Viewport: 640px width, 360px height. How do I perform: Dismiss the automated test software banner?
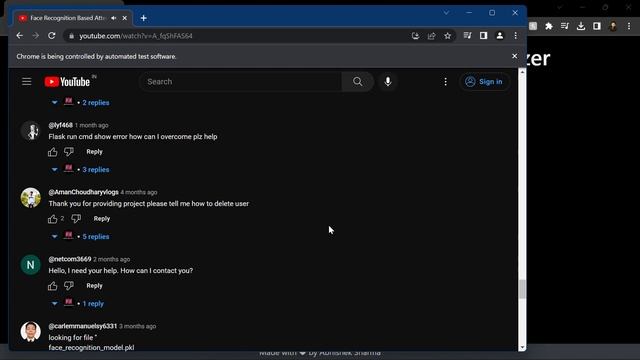[514, 56]
